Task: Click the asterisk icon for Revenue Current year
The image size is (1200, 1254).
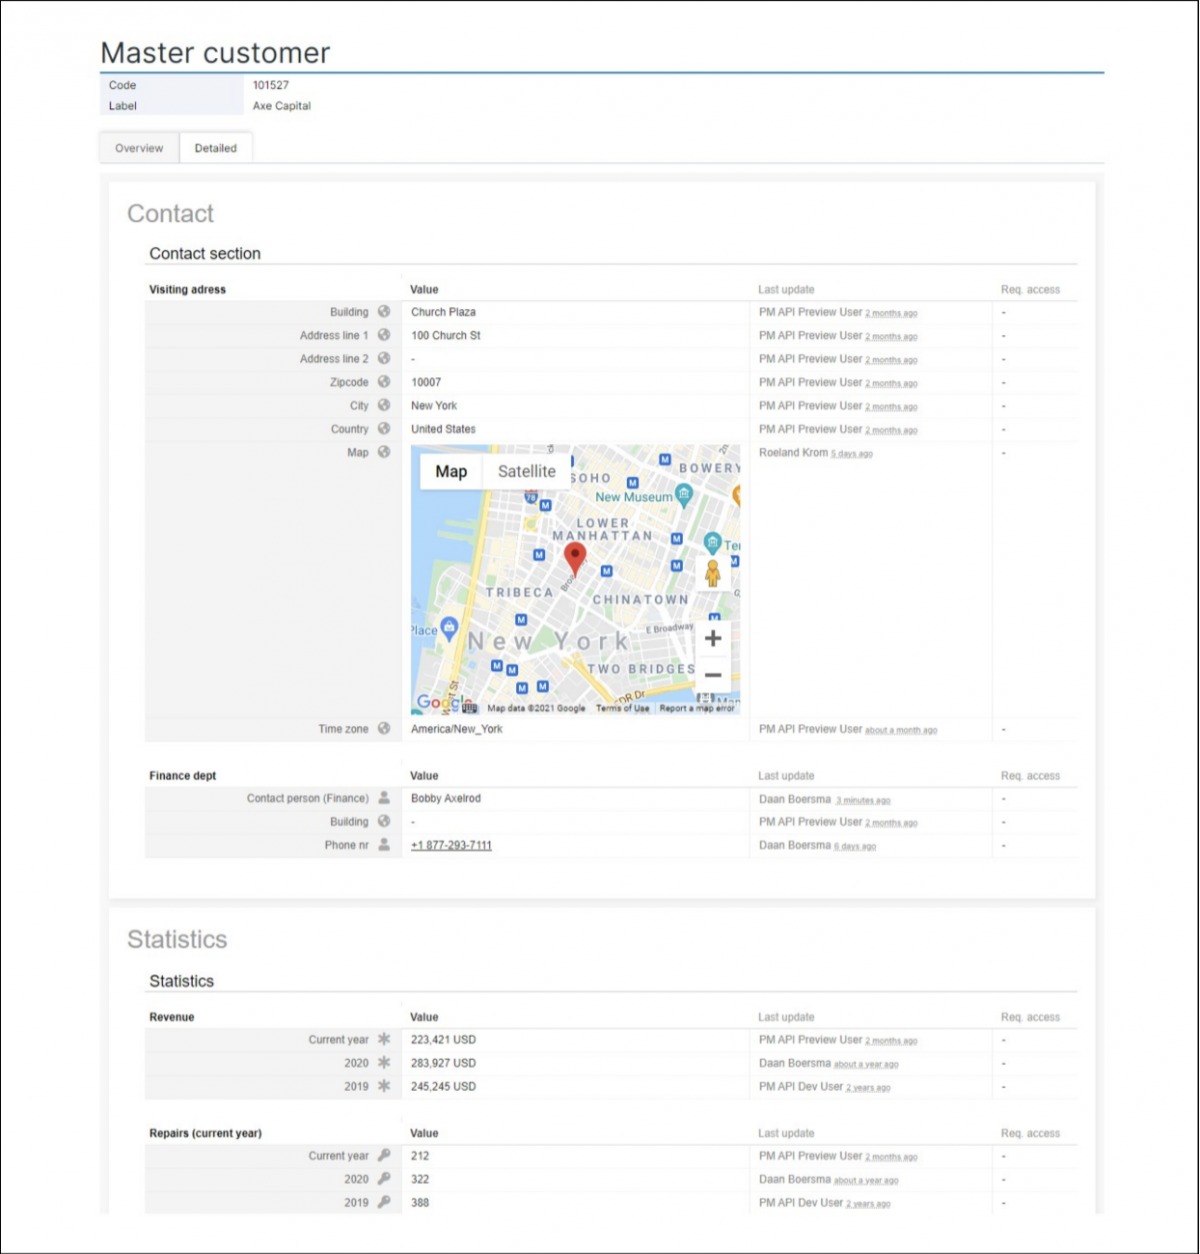Action: point(384,1040)
